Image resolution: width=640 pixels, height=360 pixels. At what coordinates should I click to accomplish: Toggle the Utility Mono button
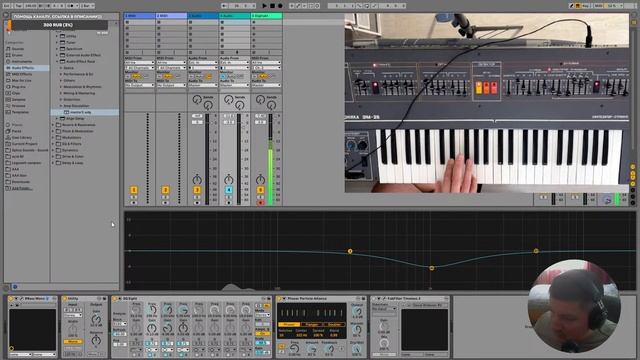click(x=73, y=342)
